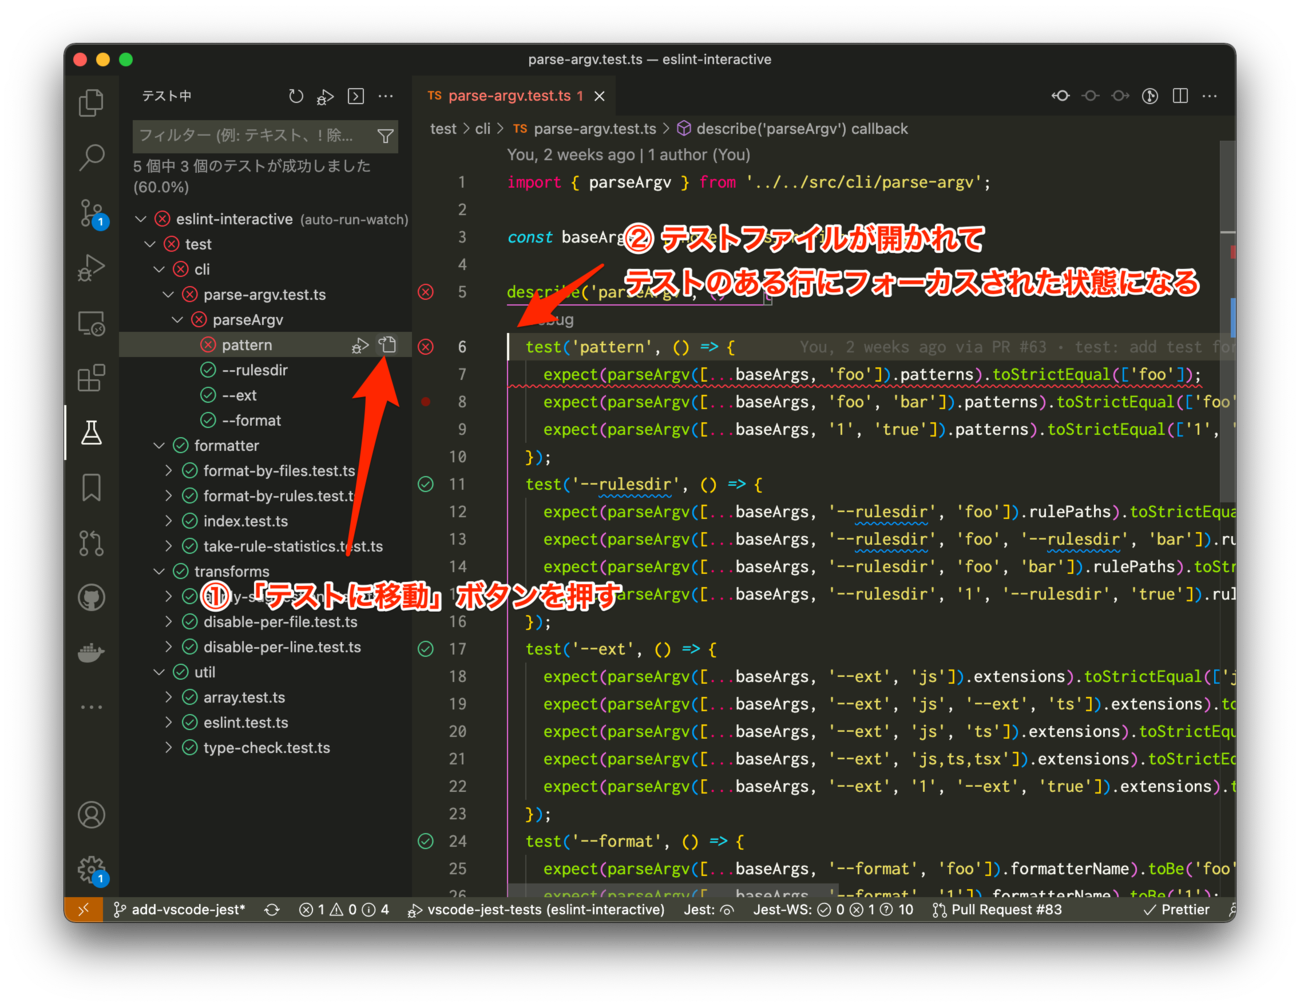Expand index.test.ts node

click(x=168, y=521)
